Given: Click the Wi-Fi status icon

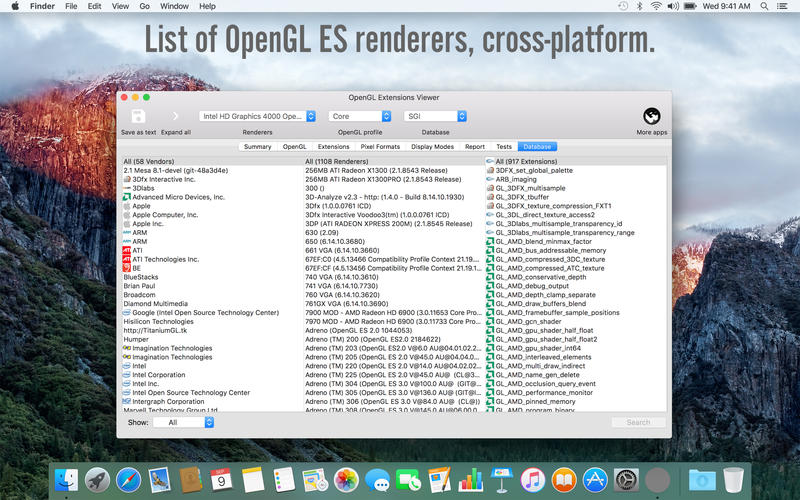Looking at the screenshot, I should click(656, 6).
